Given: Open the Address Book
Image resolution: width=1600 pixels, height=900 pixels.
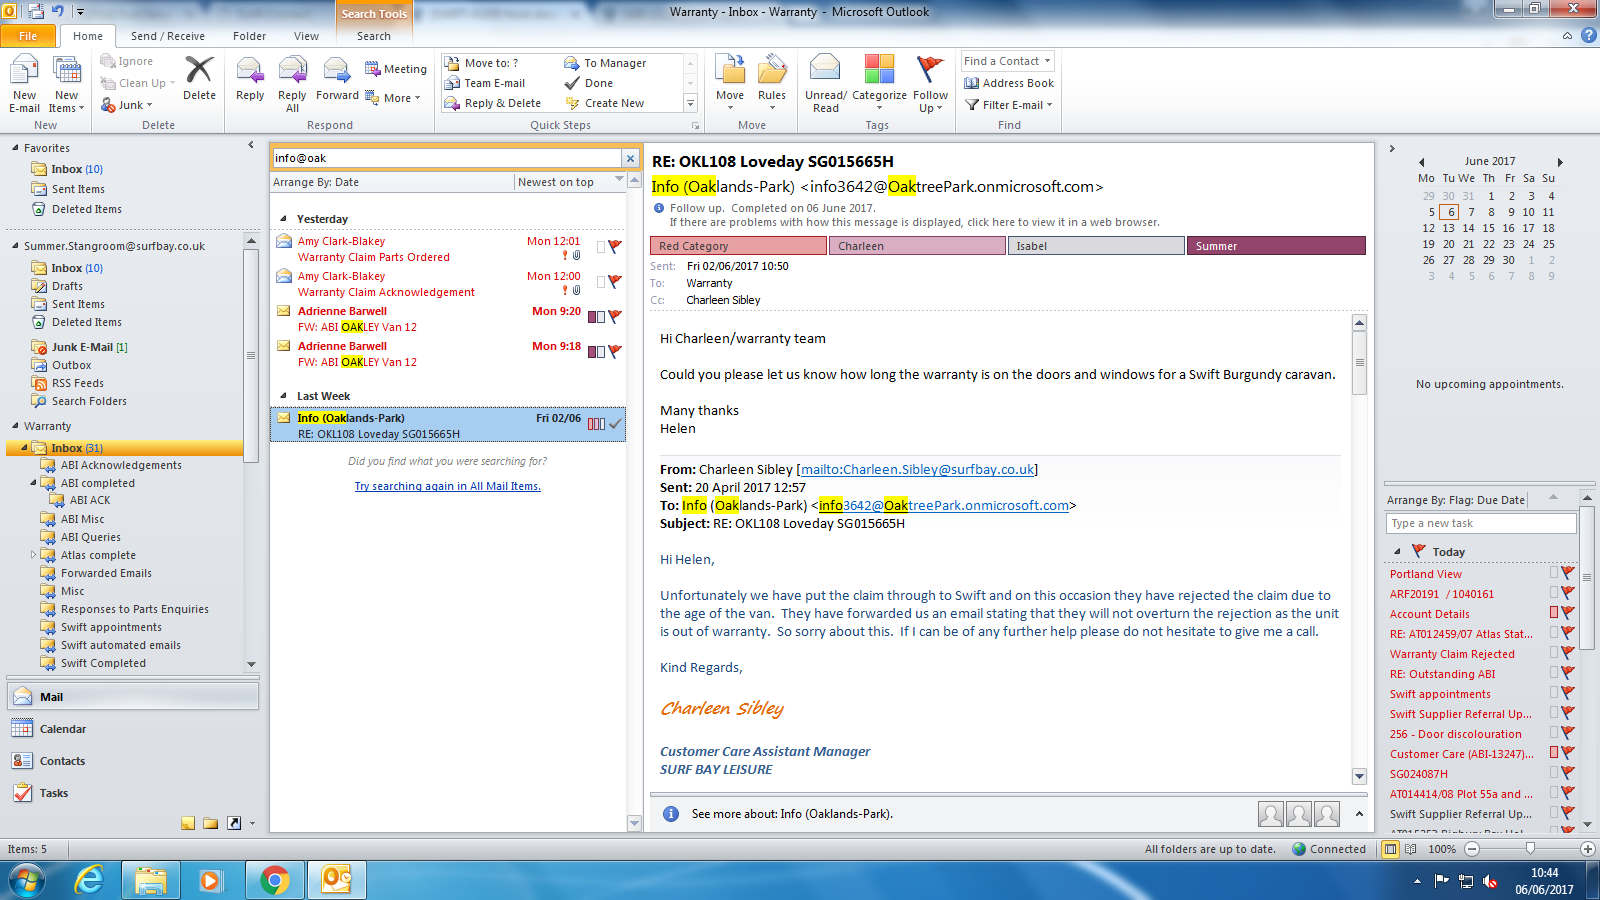Looking at the screenshot, I should coord(1009,83).
